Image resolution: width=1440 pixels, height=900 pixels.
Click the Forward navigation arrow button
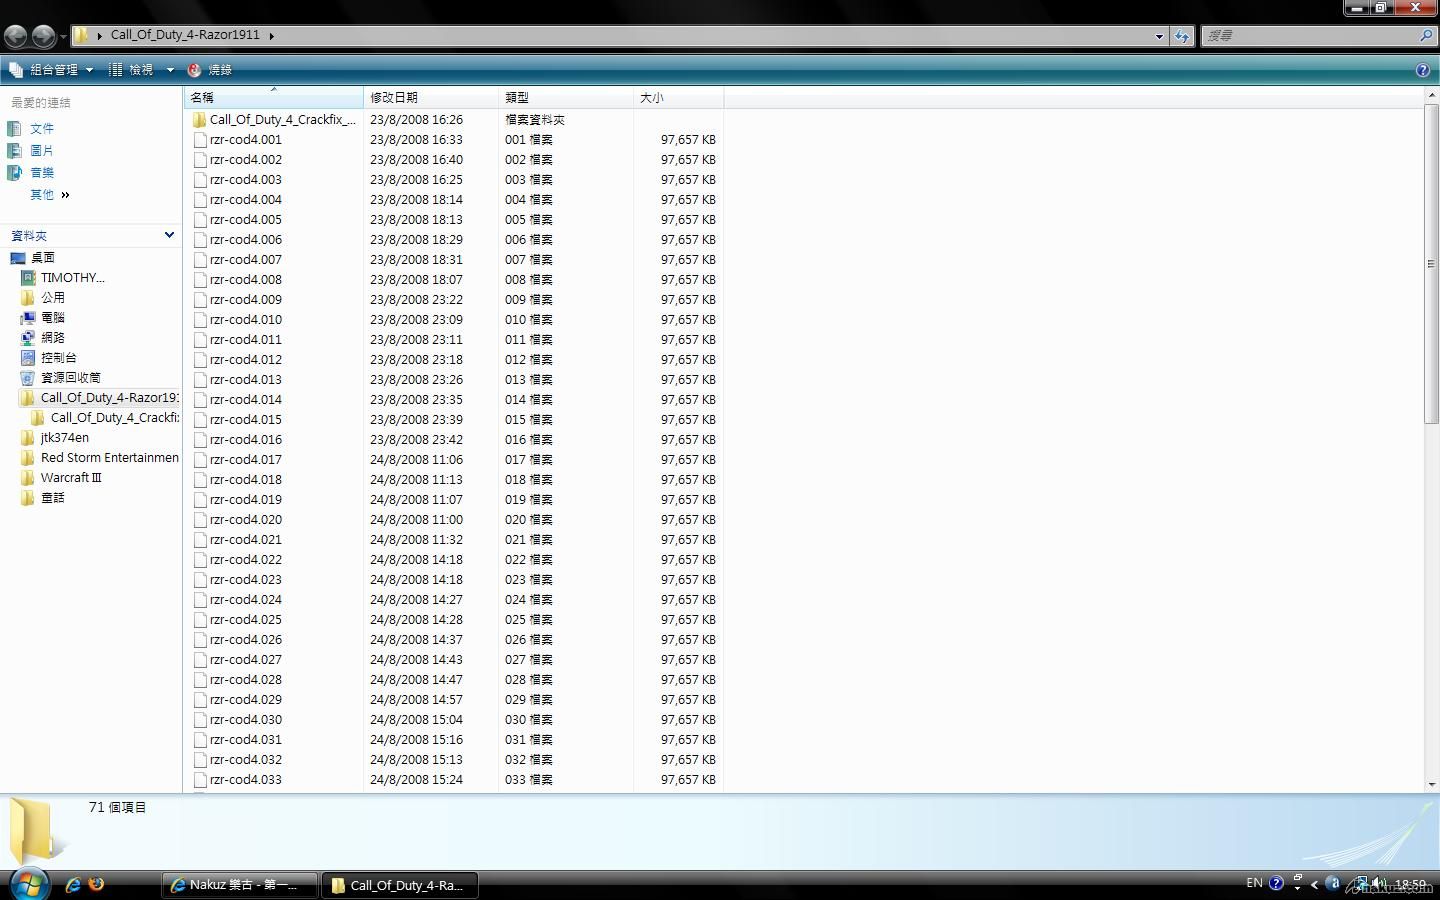(43, 36)
